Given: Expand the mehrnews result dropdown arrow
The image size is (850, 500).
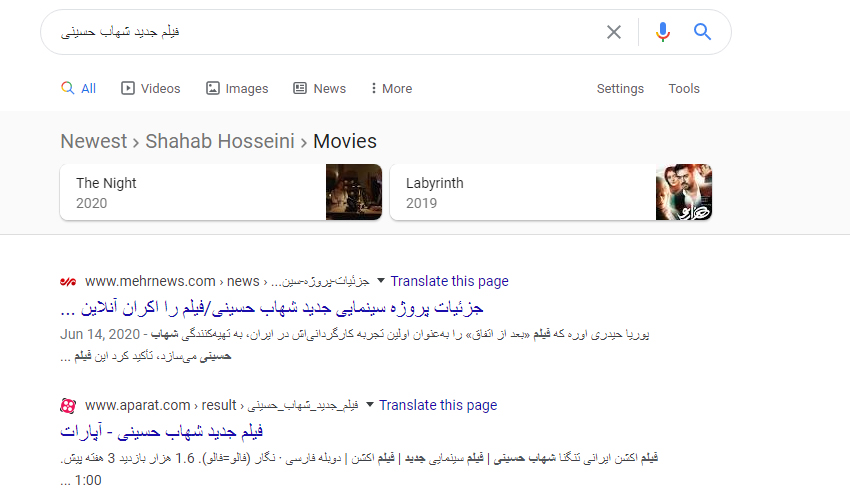Looking at the screenshot, I should click(x=381, y=281).
